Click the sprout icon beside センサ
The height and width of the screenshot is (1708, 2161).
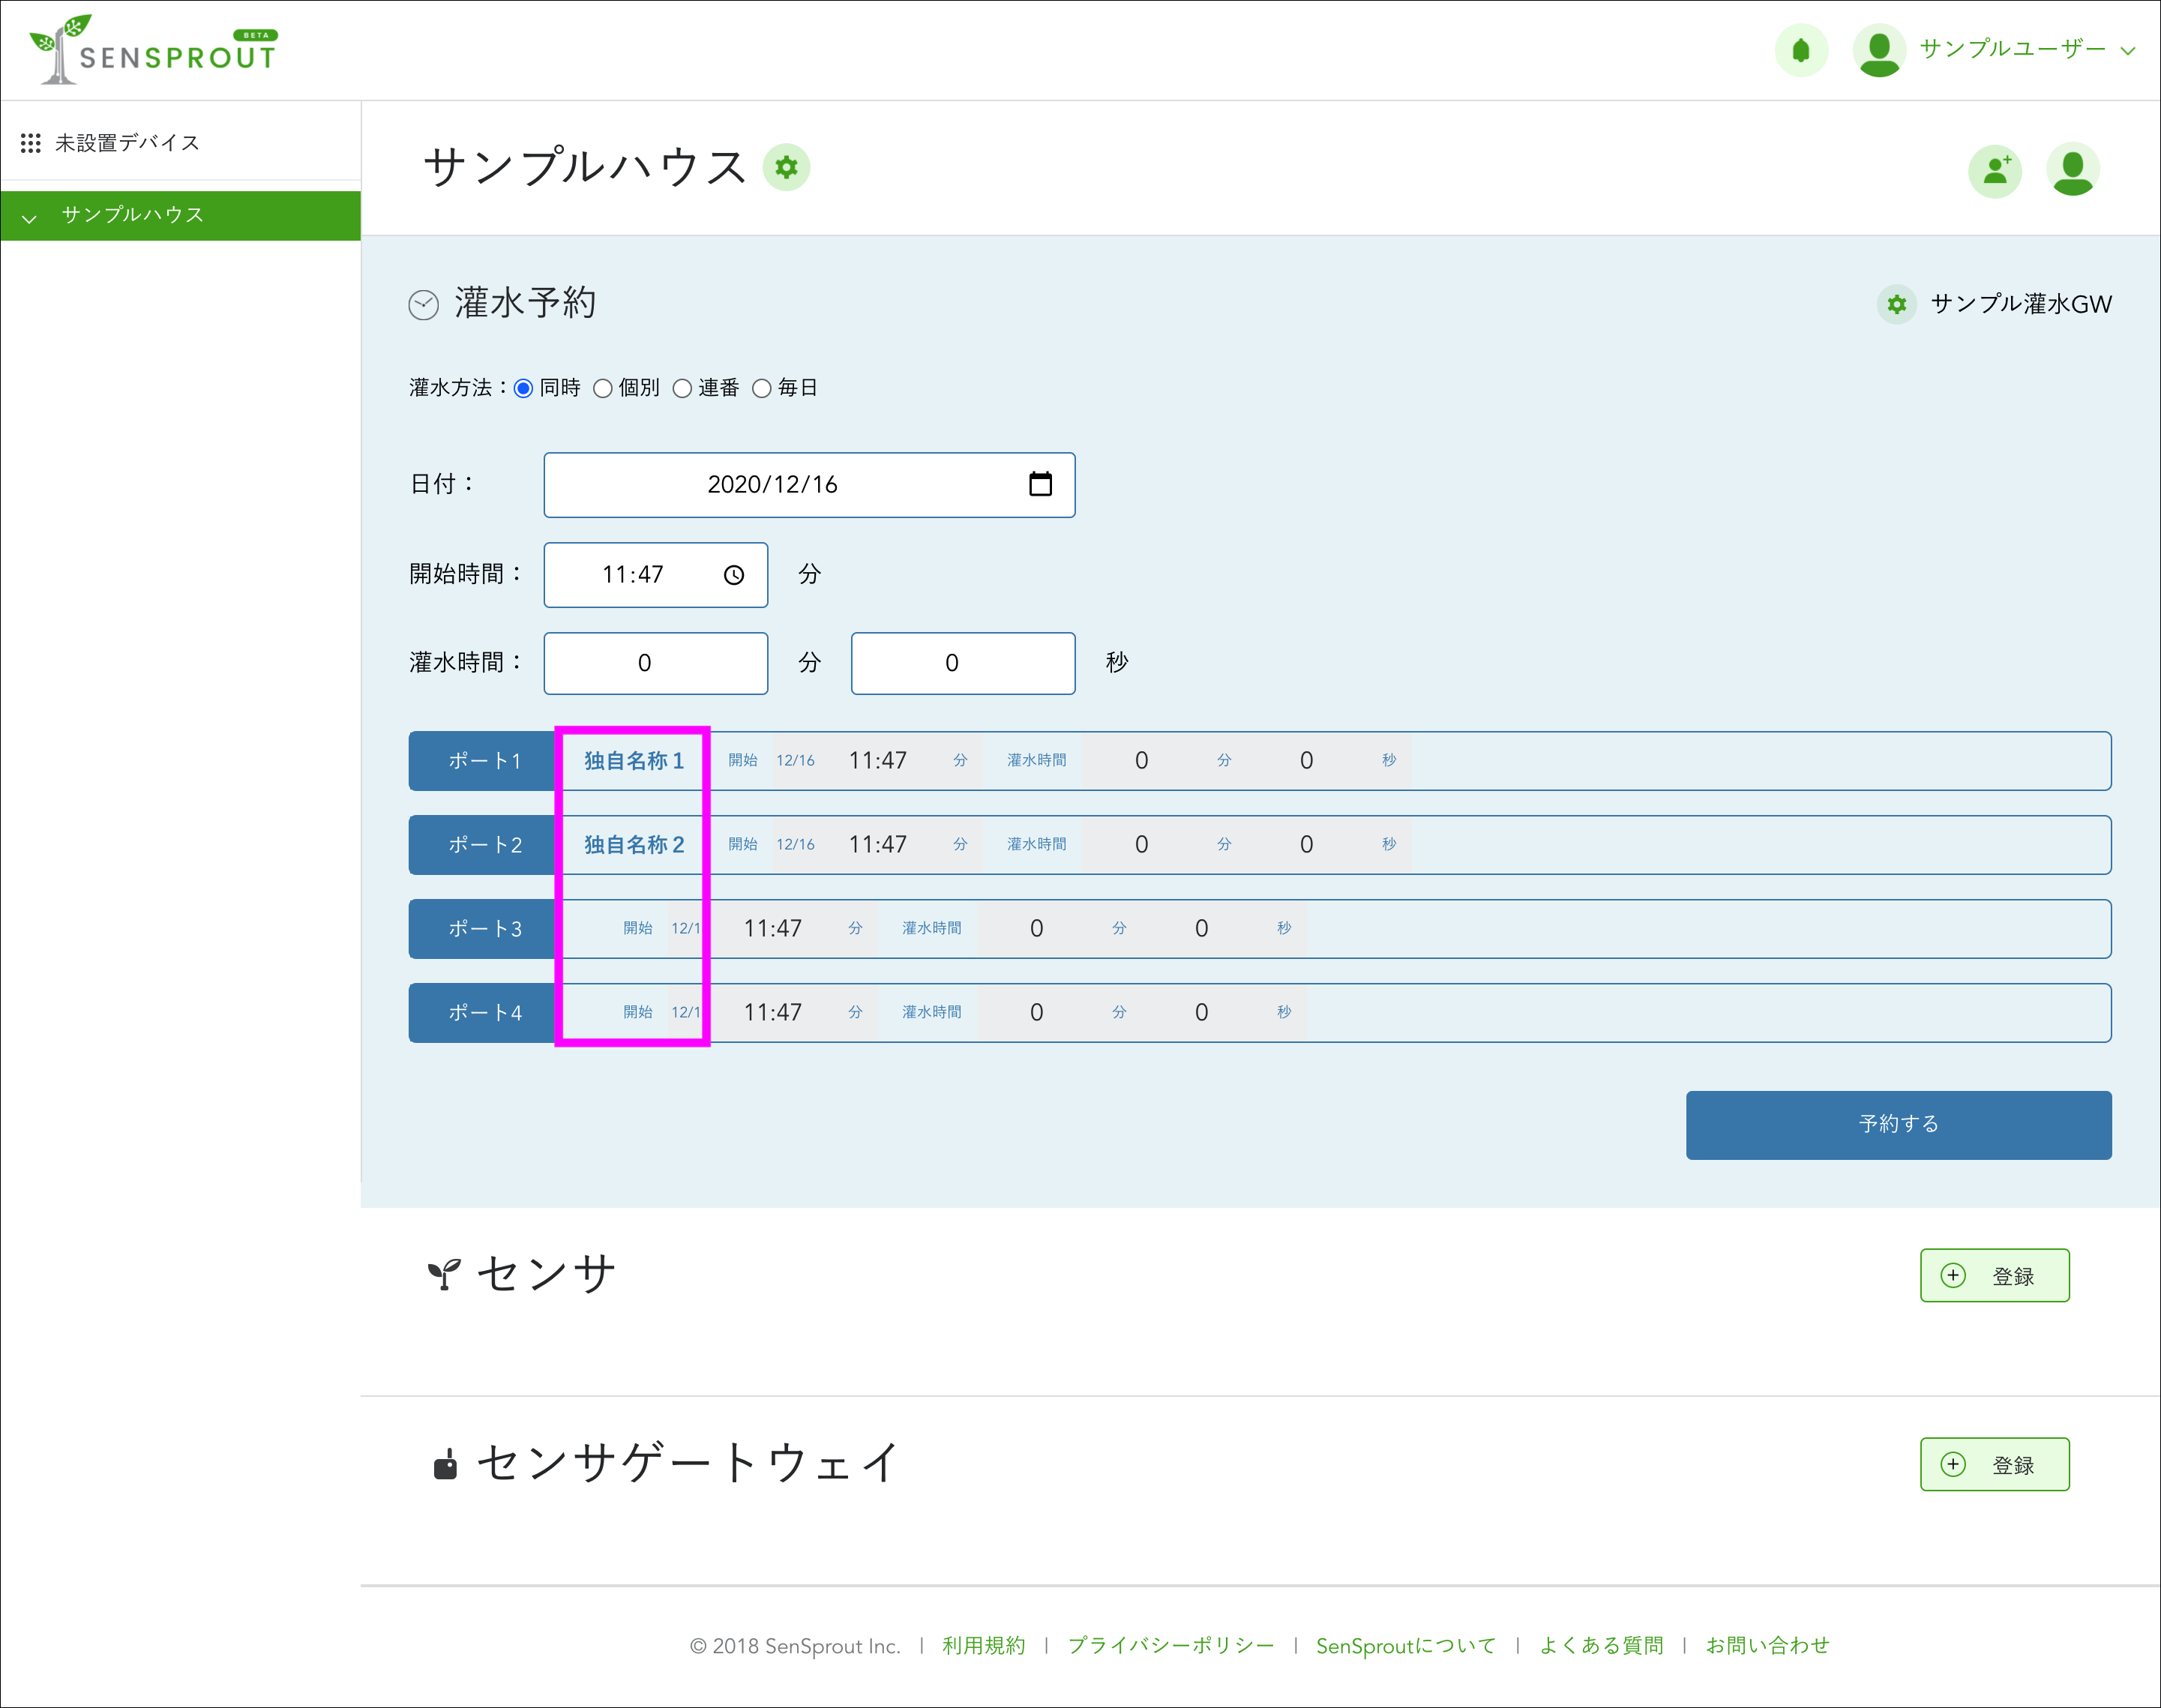[444, 1274]
